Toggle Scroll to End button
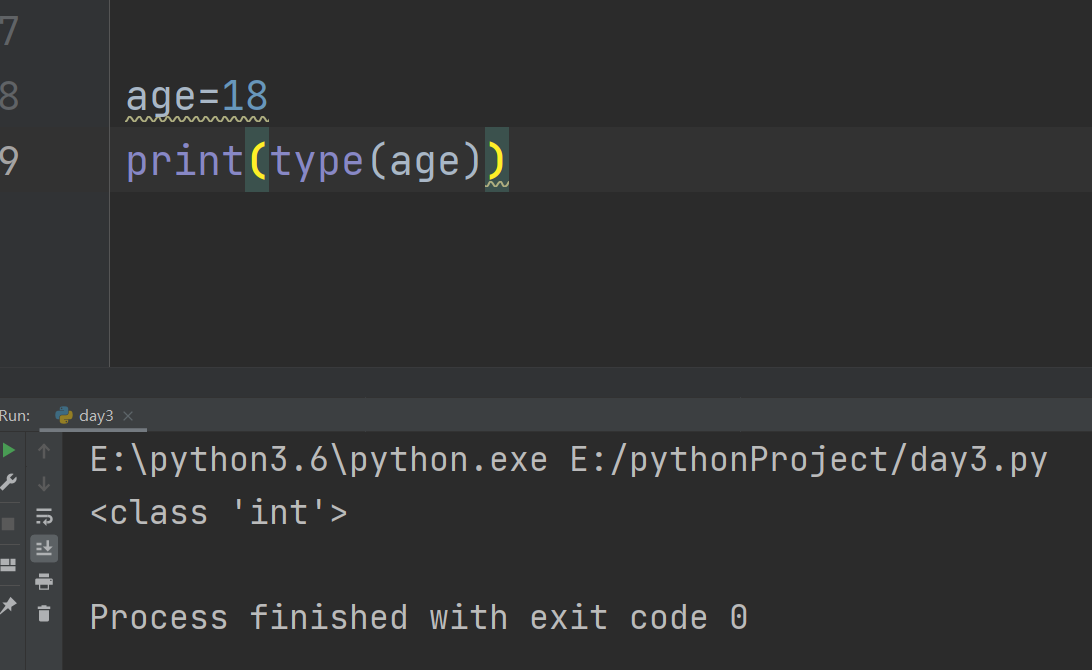Image resolution: width=1092 pixels, height=670 pixels. [x=44, y=549]
